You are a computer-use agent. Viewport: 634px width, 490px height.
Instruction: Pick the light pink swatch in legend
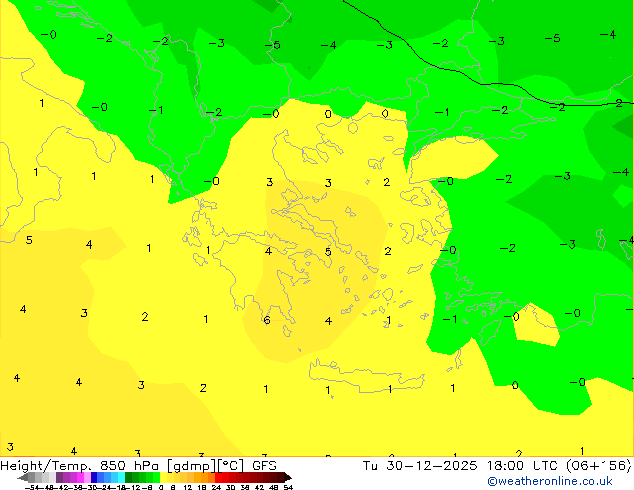[87, 477]
